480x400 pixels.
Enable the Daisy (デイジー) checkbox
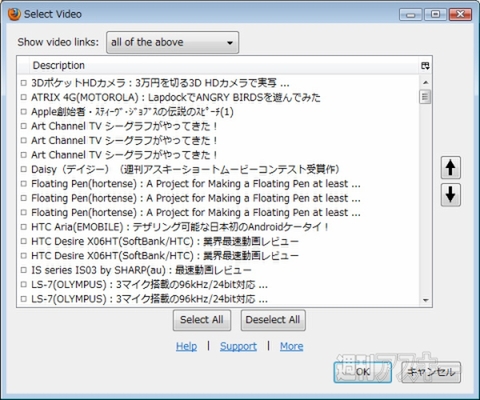coord(23,169)
